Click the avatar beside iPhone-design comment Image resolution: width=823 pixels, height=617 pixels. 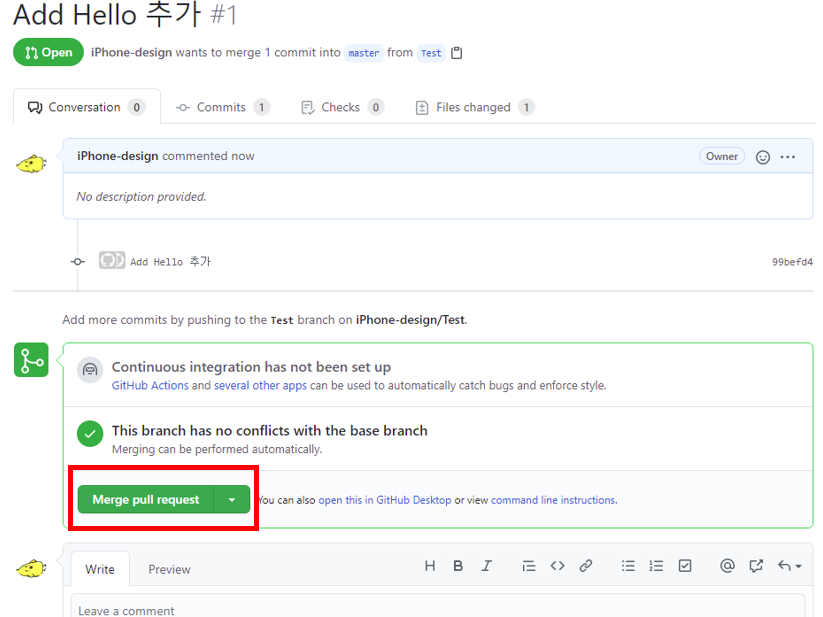point(31,164)
